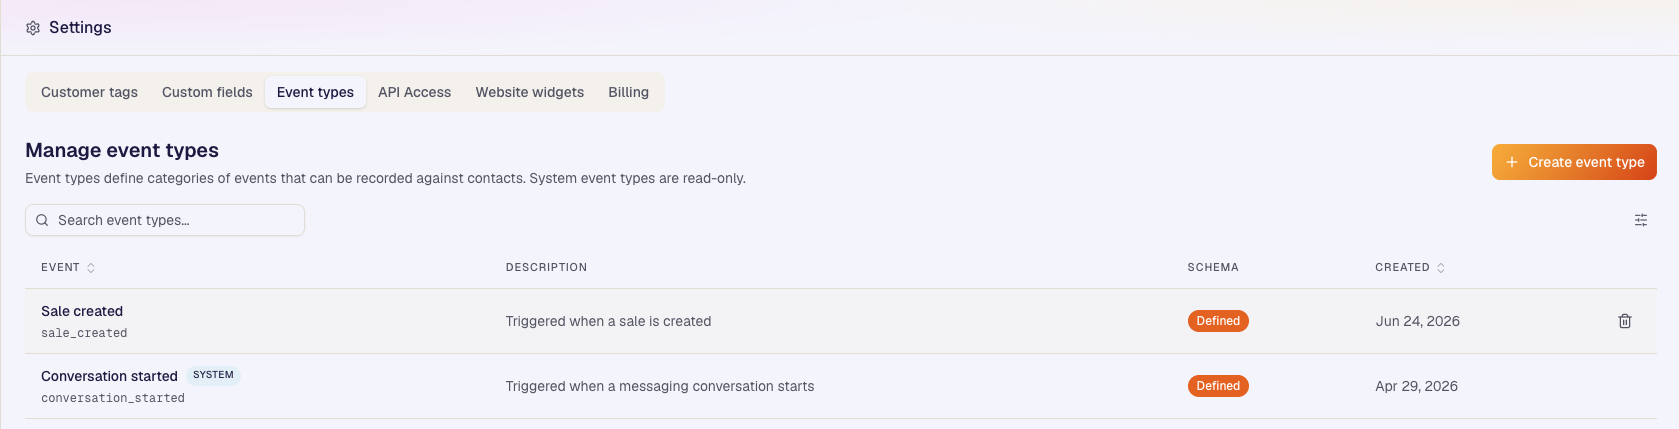Sort by the Created column arrows
1679x429 pixels.
(1441, 268)
